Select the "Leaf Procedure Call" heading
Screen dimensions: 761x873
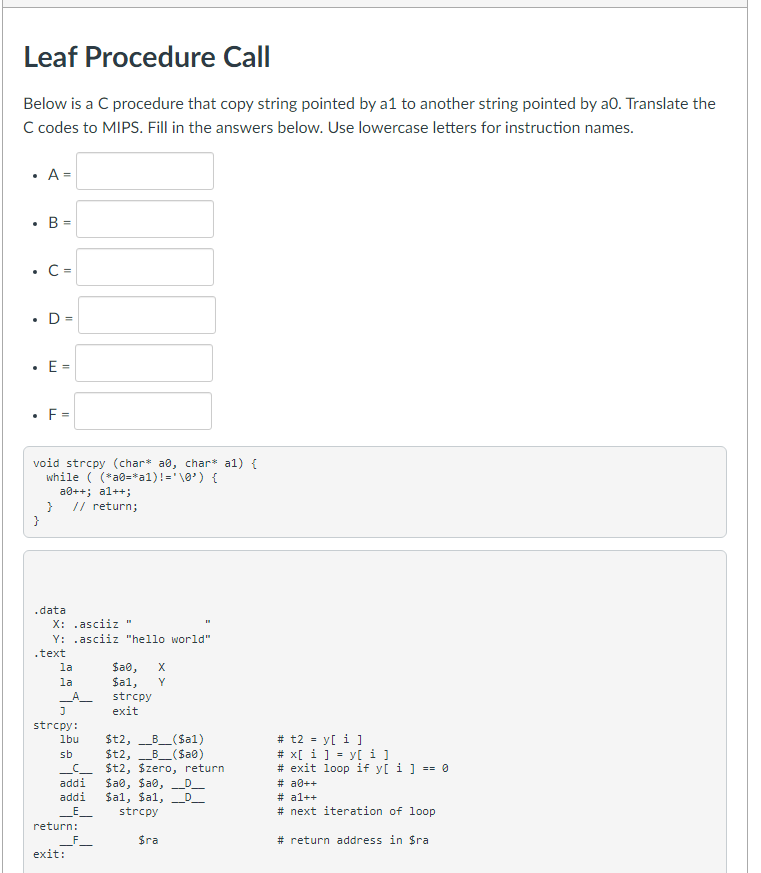pos(147,57)
